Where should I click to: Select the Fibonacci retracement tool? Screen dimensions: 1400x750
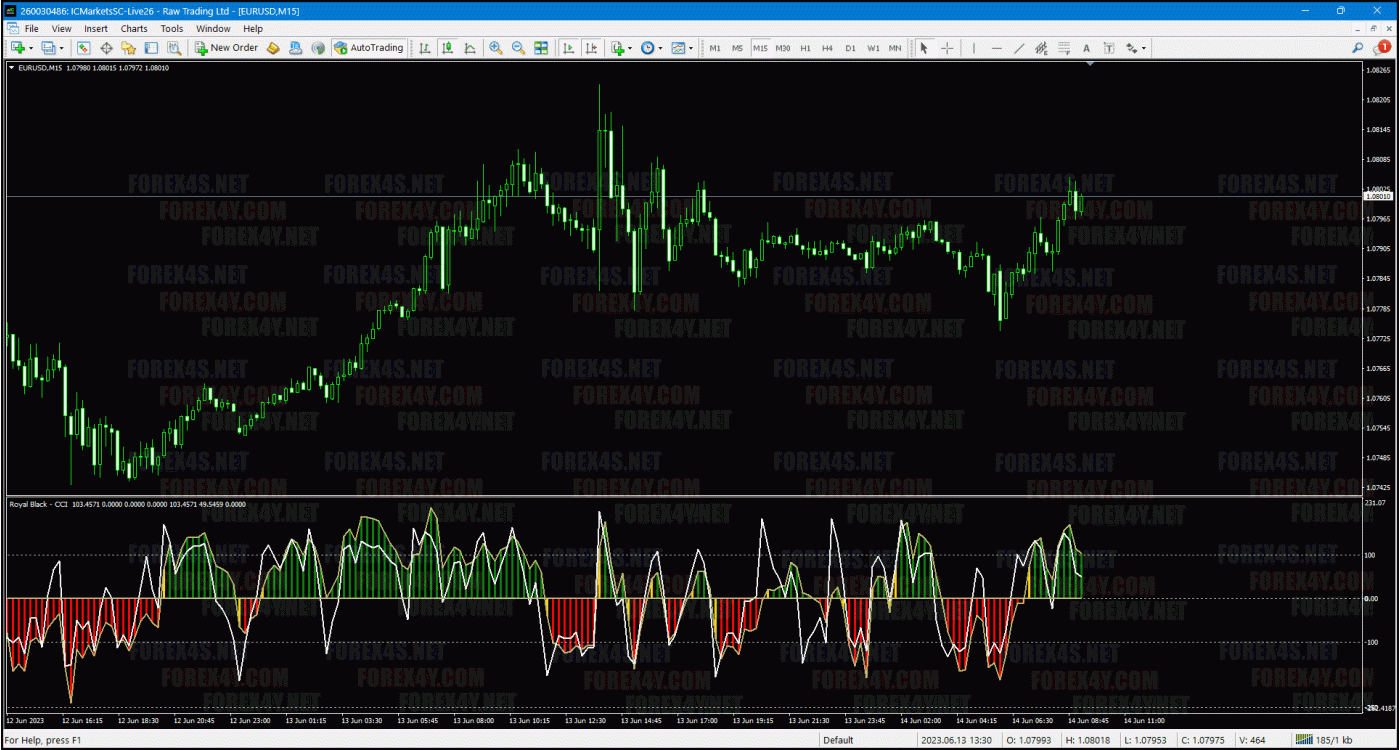[x=1064, y=48]
